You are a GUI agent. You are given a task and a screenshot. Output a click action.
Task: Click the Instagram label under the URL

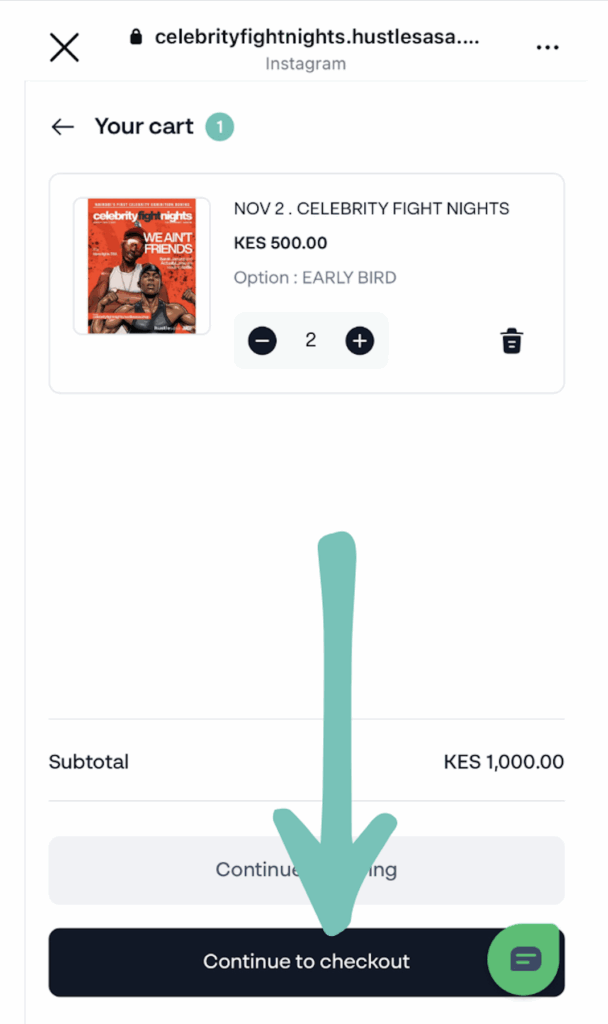pos(305,64)
